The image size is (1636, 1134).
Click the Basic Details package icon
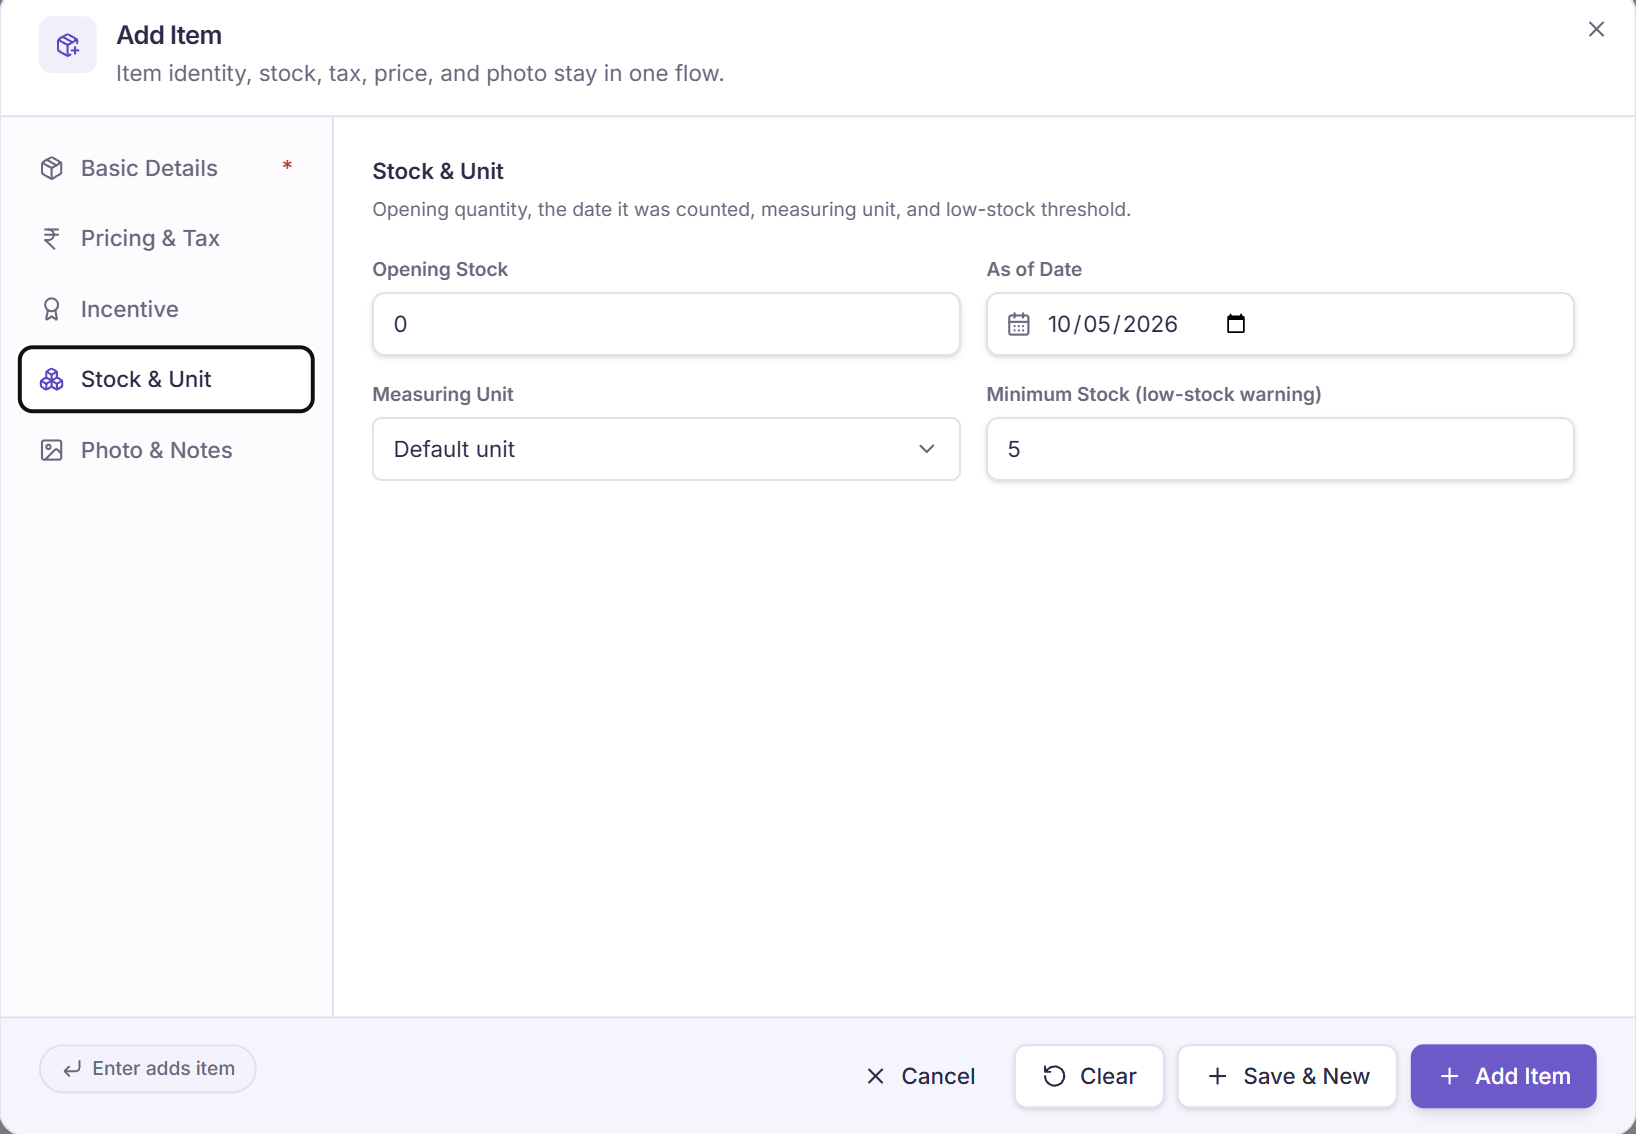pos(52,168)
